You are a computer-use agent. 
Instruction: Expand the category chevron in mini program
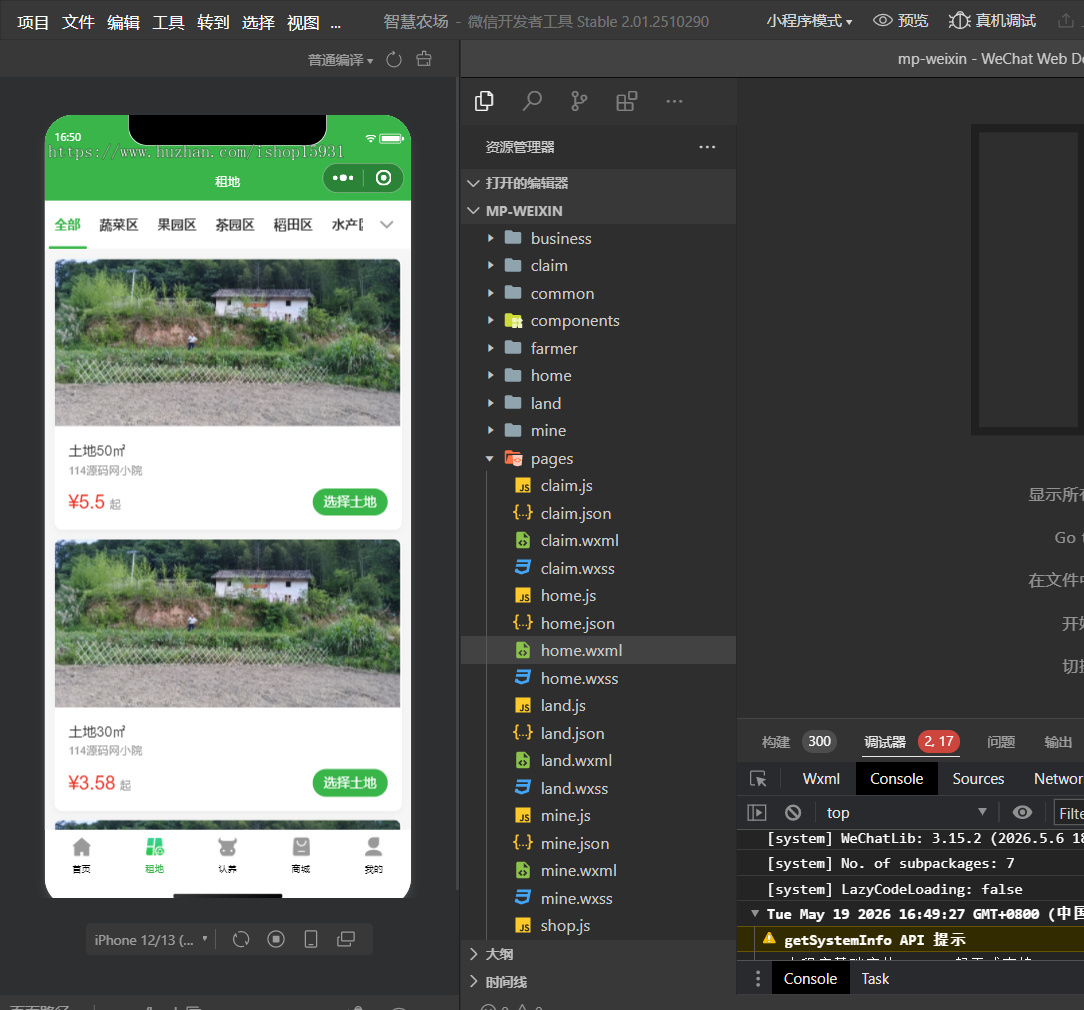click(386, 224)
